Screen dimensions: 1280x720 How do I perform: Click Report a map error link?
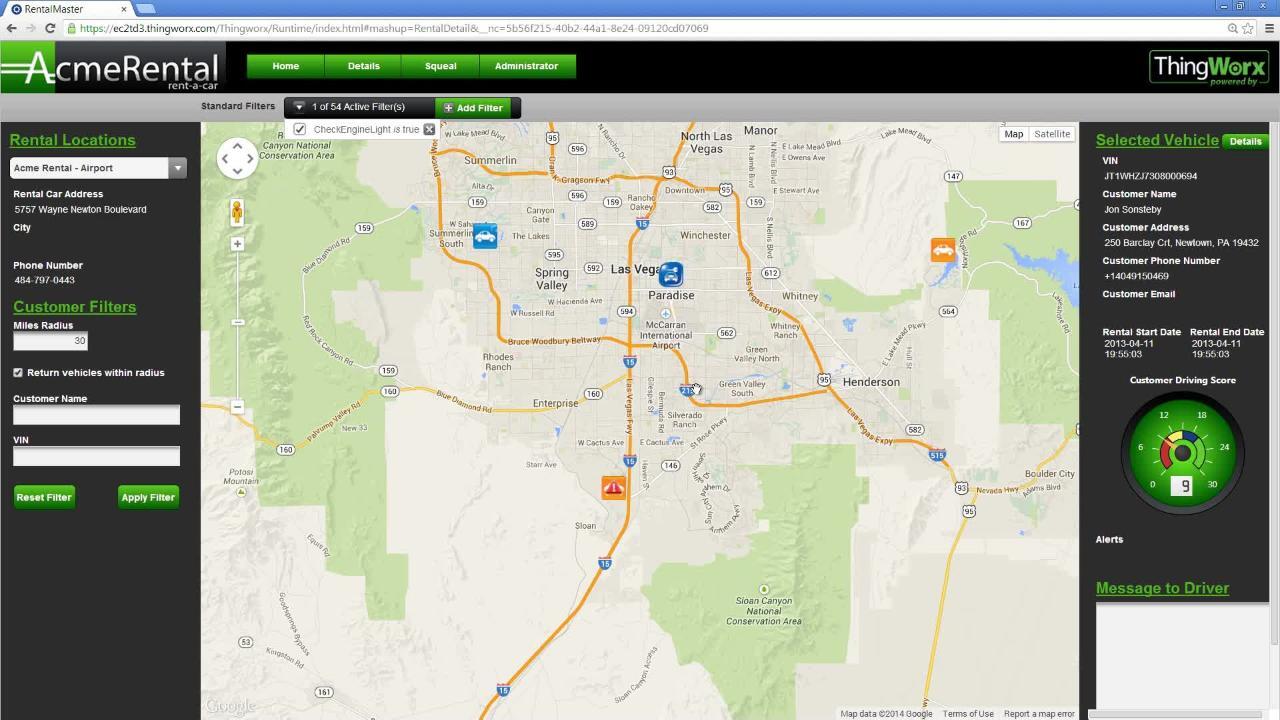point(1040,714)
